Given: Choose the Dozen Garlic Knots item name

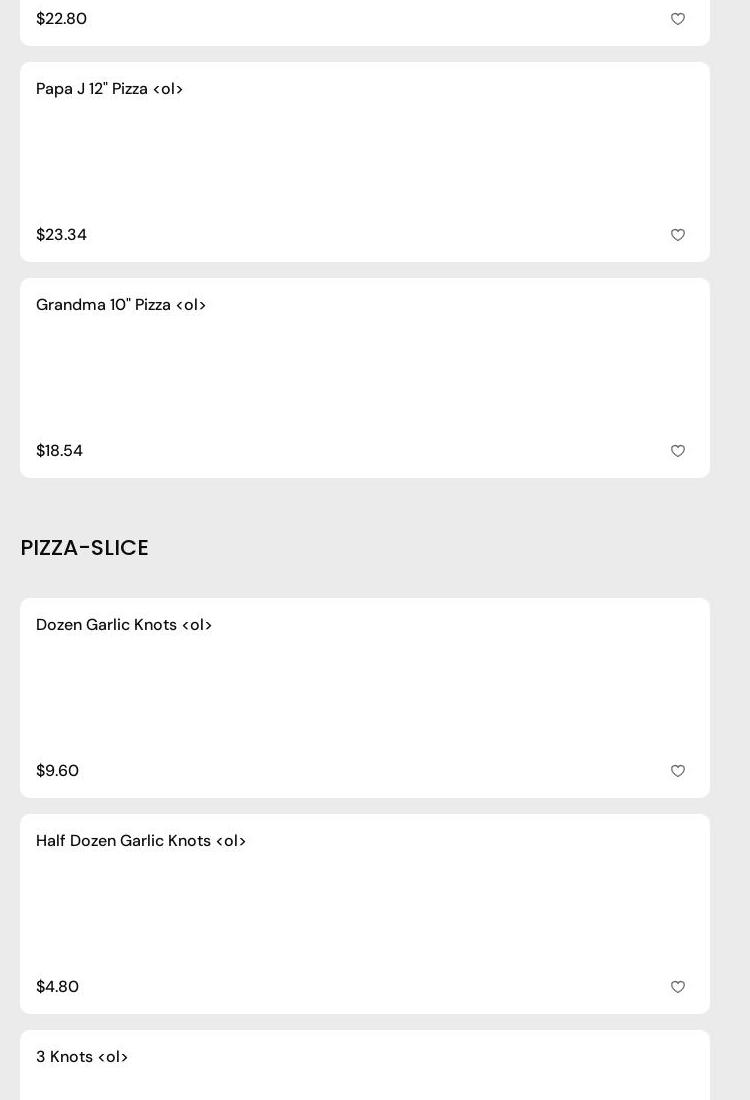Looking at the screenshot, I should click(x=124, y=625).
